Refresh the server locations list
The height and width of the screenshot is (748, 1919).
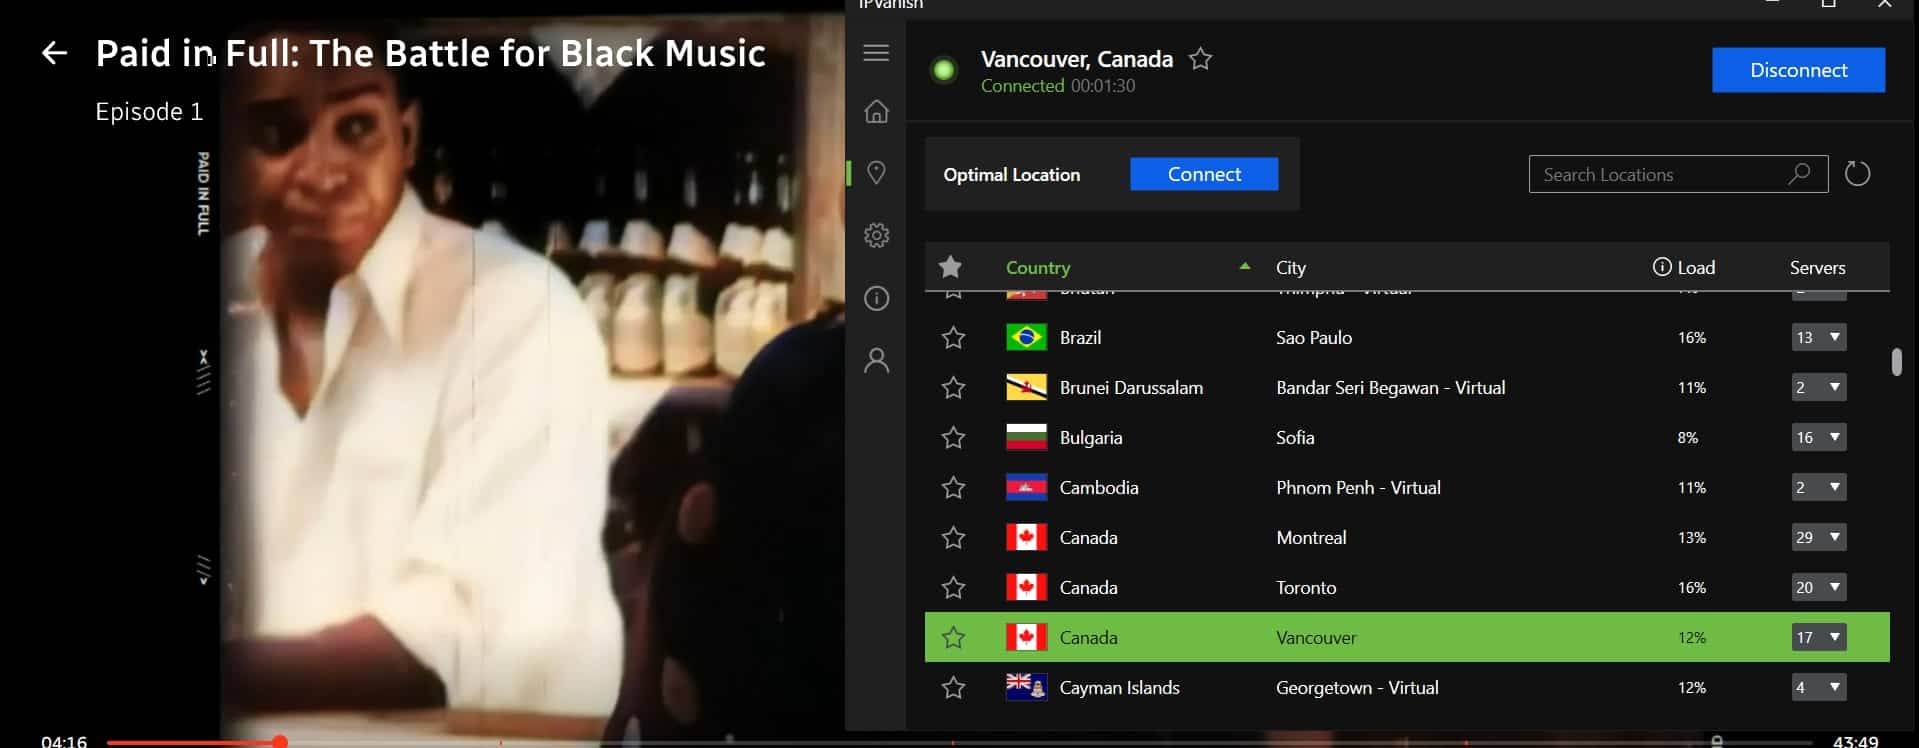pyautogui.click(x=1857, y=173)
